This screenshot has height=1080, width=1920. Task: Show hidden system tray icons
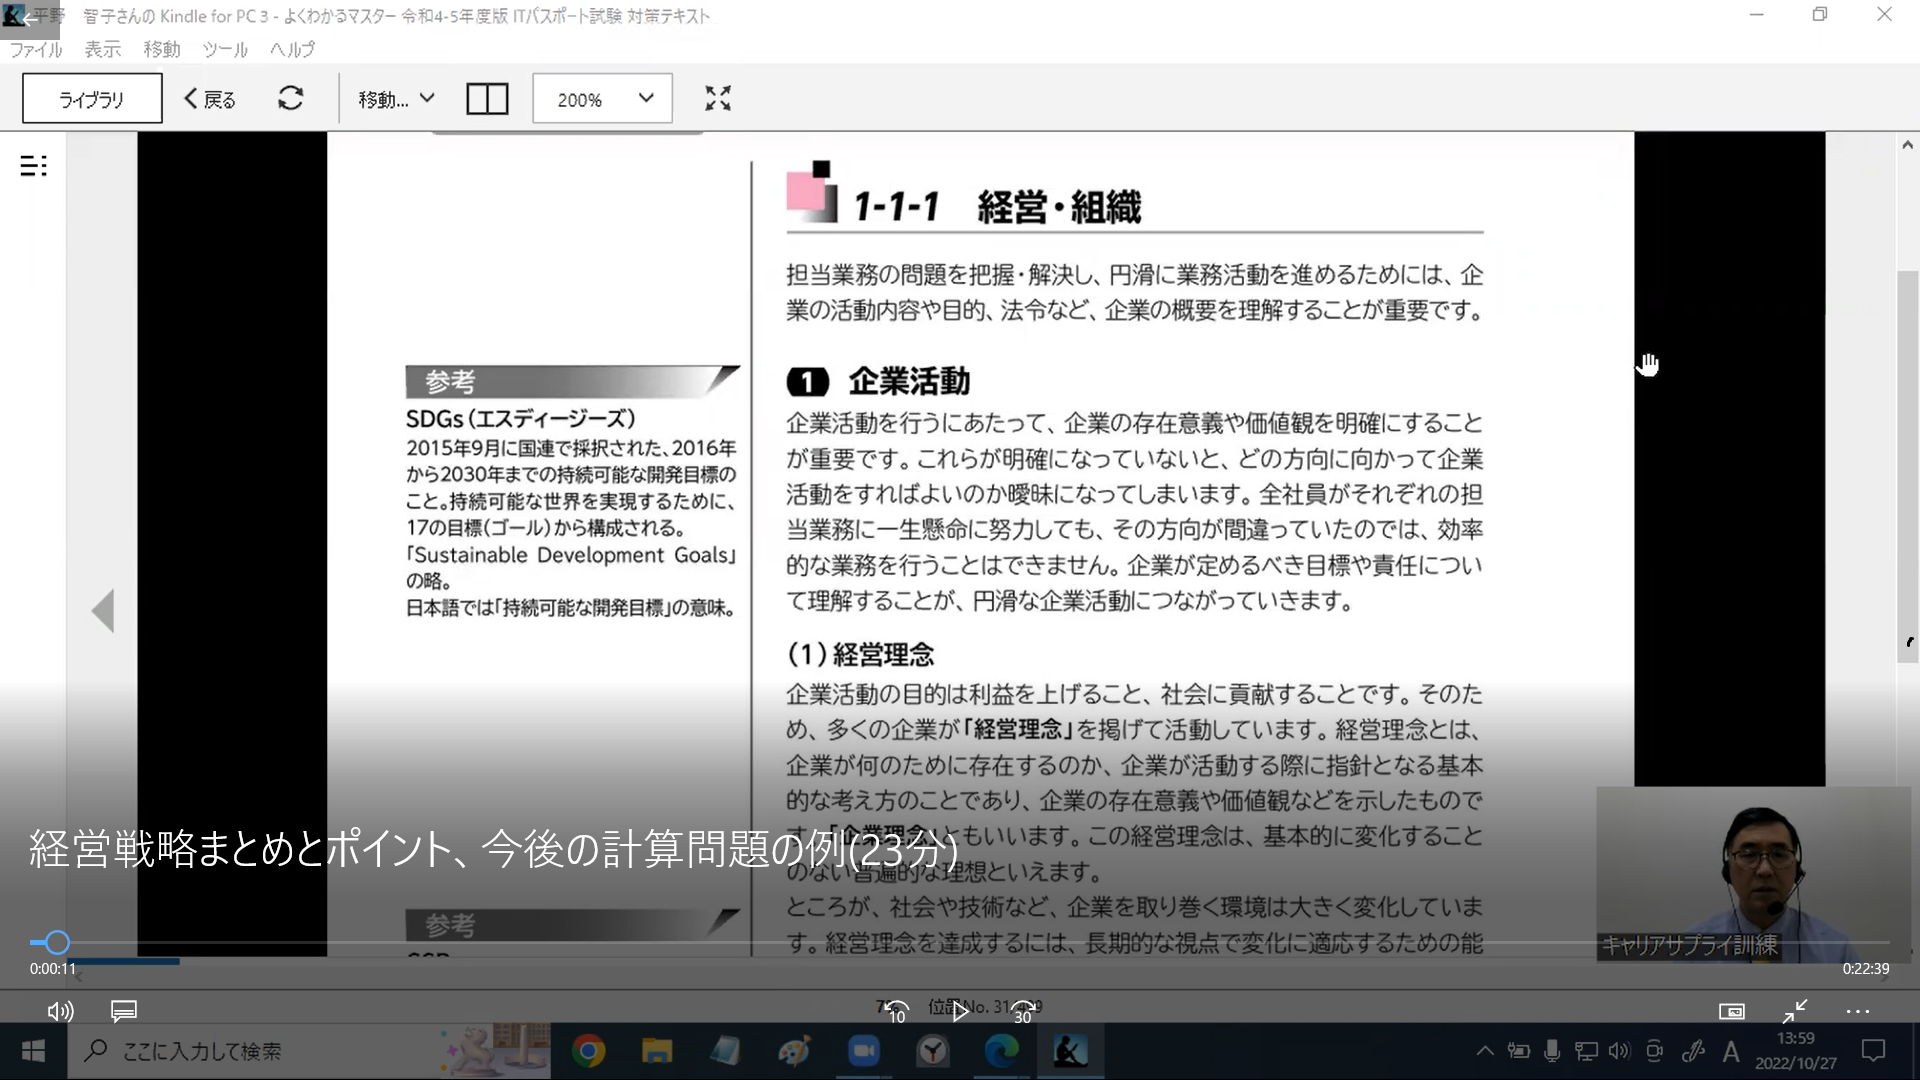click(x=1485, y=1051)
